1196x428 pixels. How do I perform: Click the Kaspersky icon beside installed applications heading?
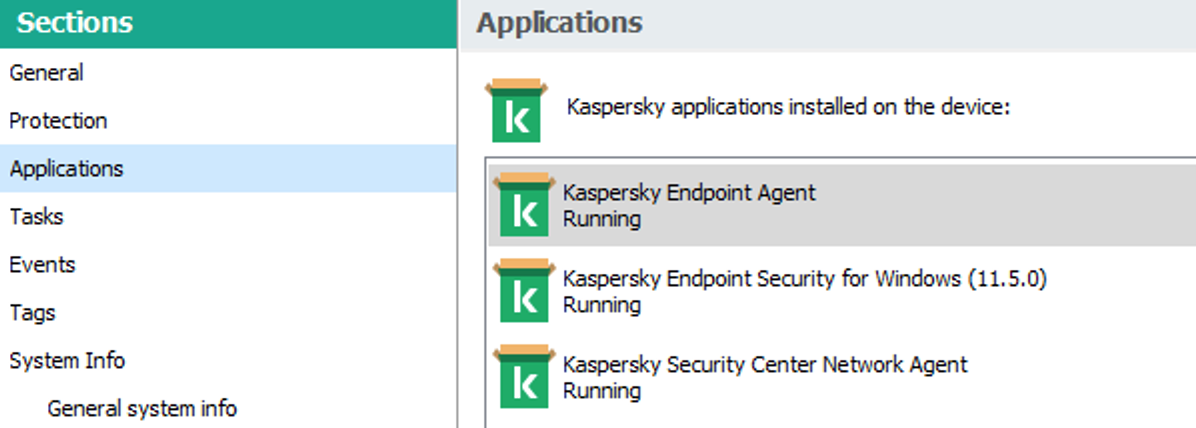coord(516,110)
